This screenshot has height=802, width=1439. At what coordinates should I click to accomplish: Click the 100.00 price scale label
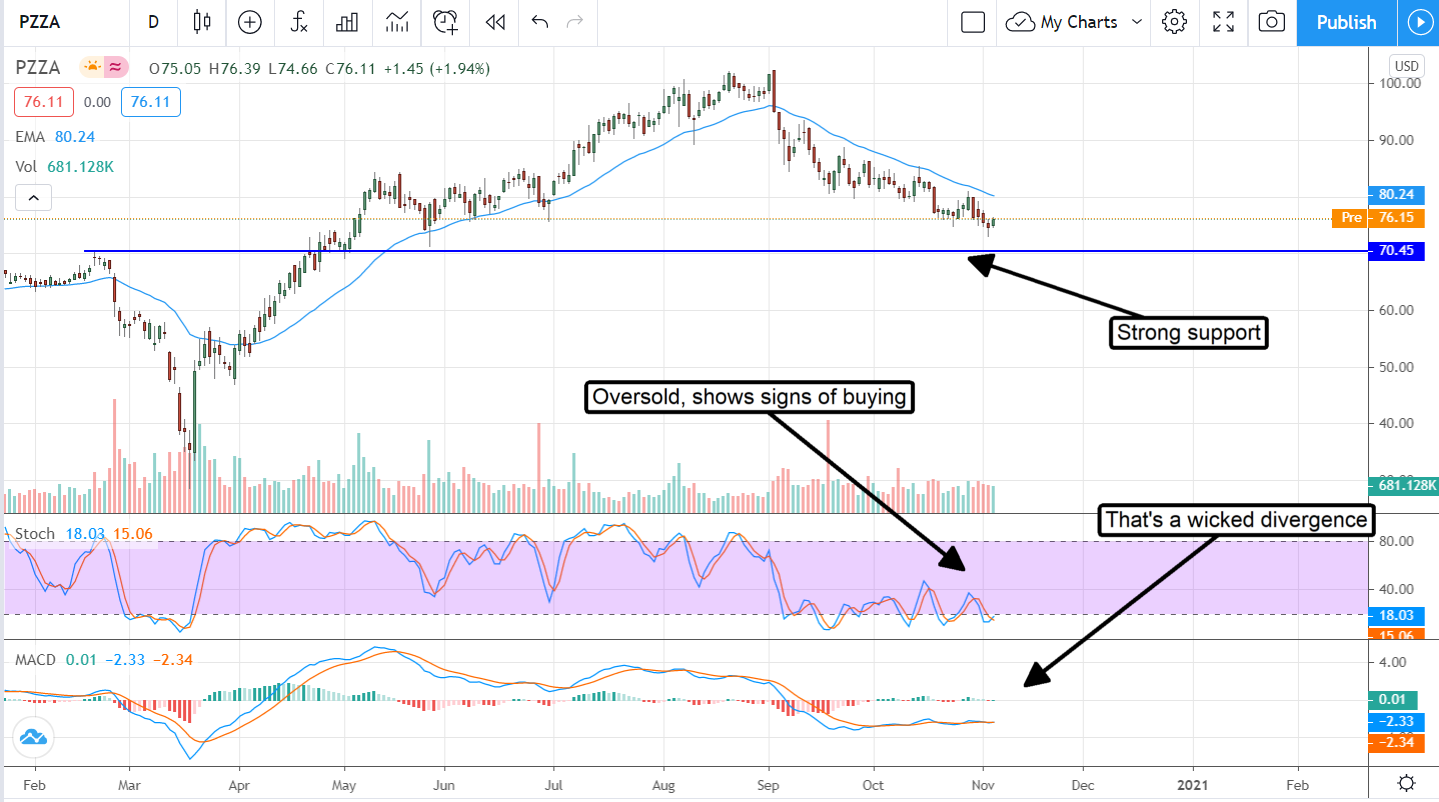point(1399,83)
